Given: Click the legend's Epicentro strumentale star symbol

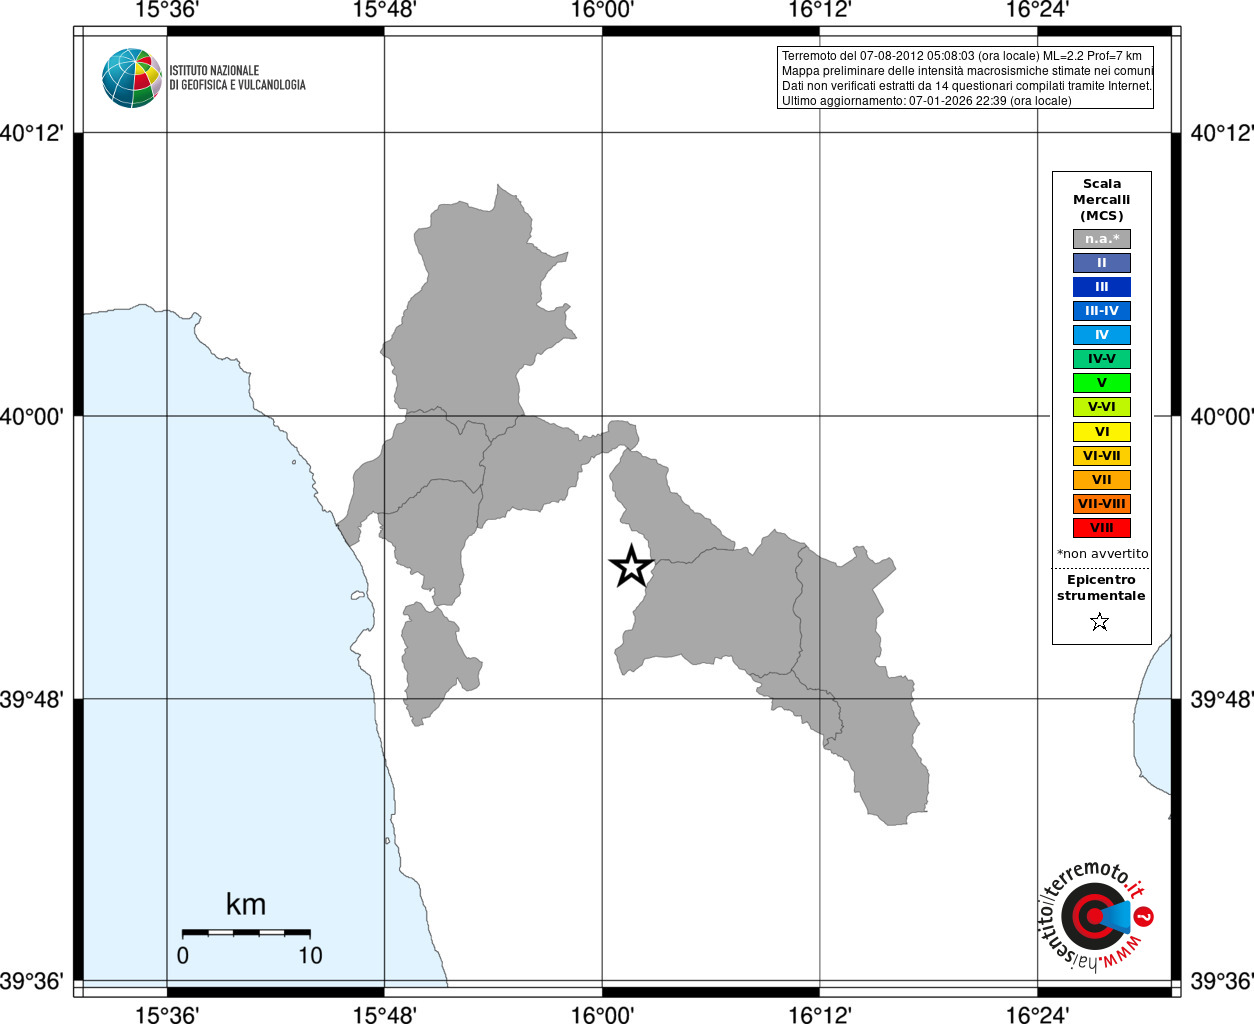Looking at the screenshot, I should pyautogui.click(x=1100, y=622).
